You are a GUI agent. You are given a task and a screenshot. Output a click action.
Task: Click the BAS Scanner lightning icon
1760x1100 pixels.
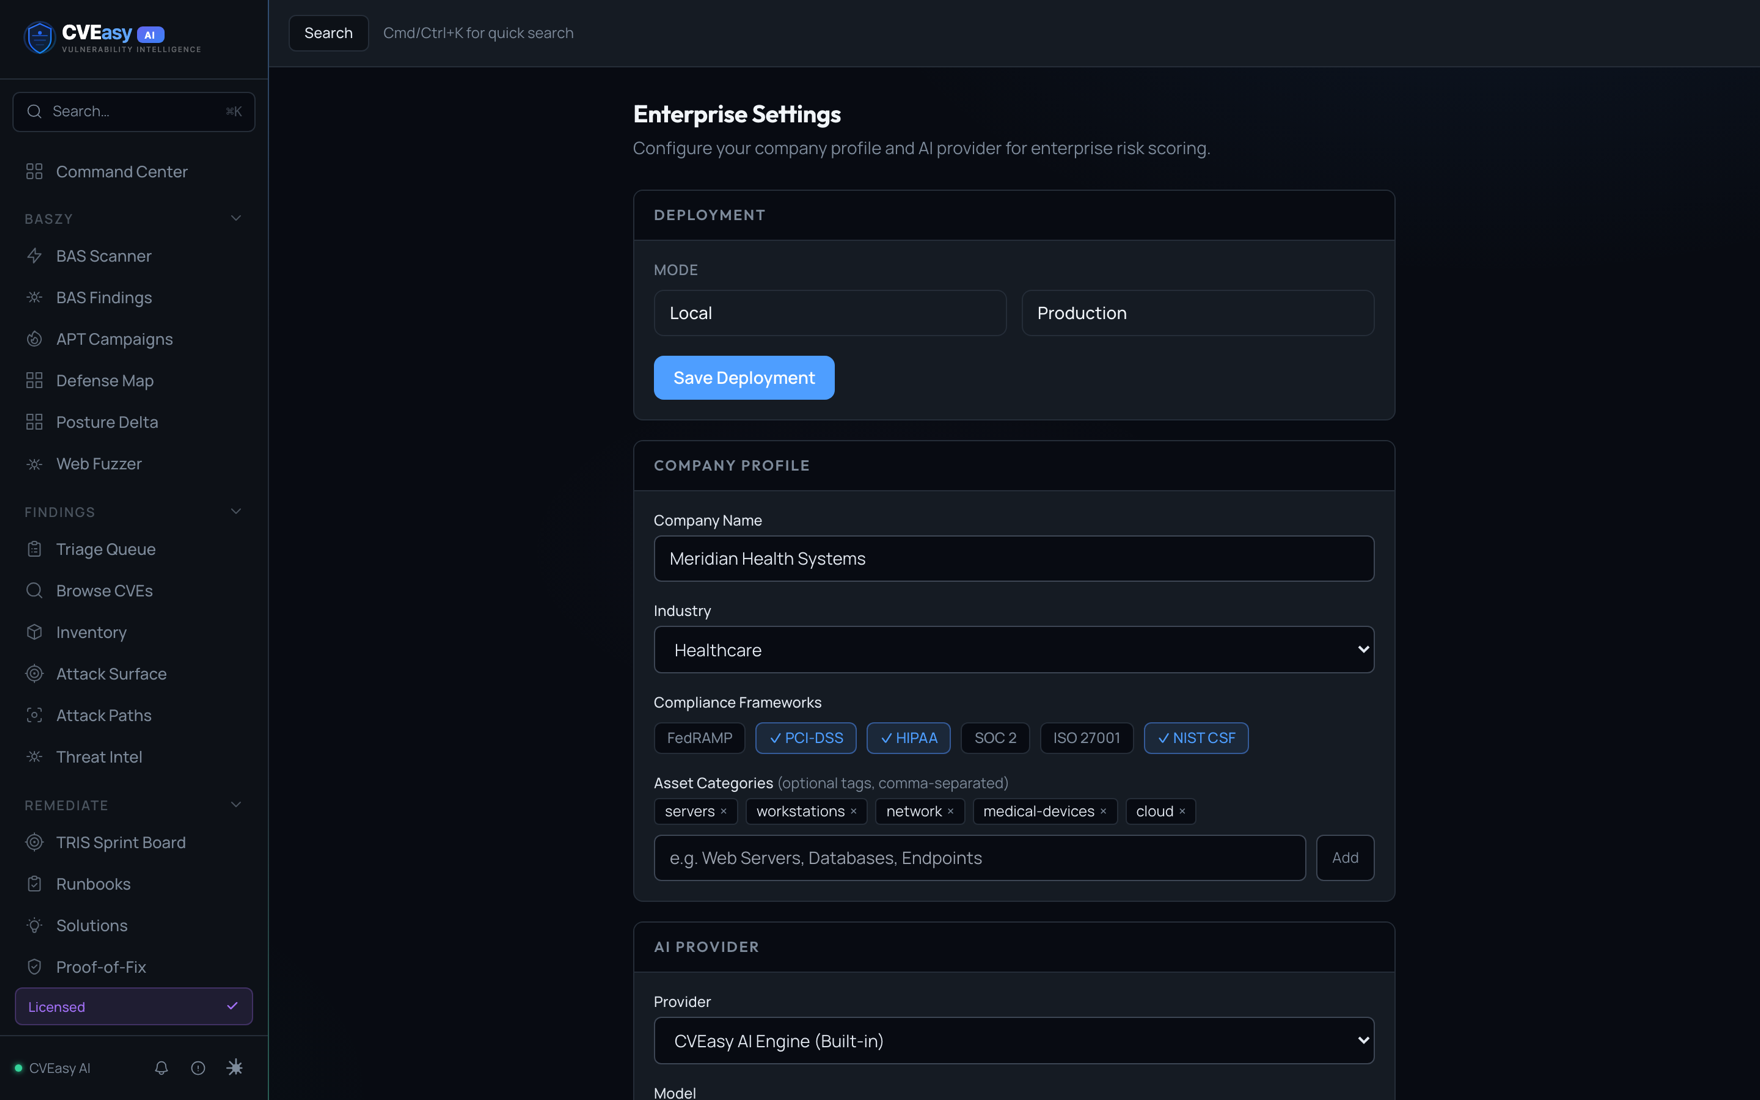pos(34,256)
